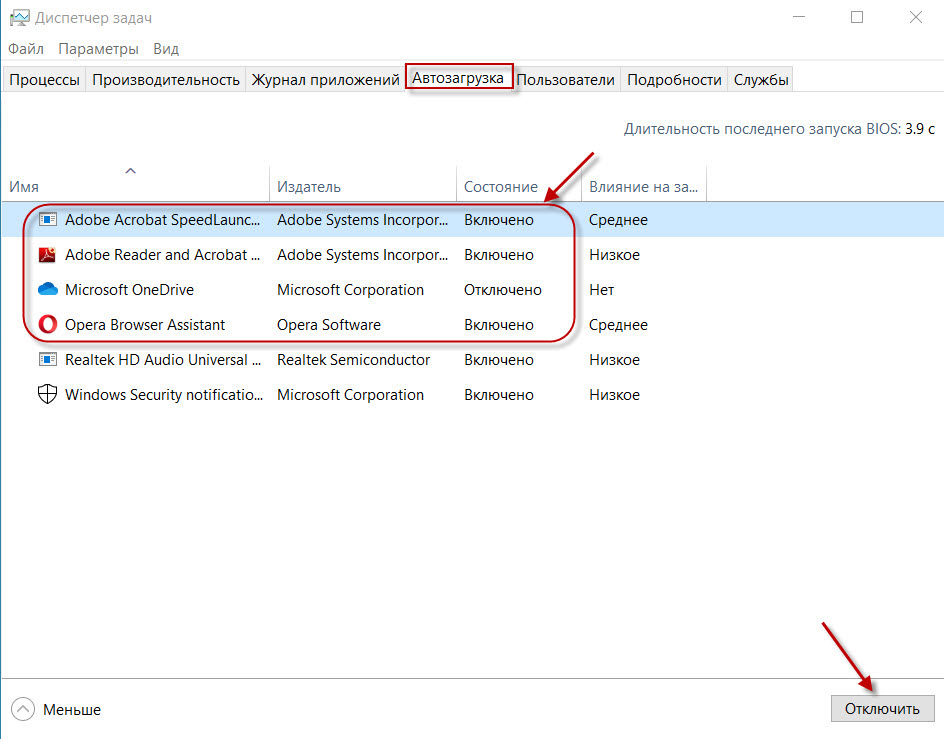Switch to the Подробности tab
Image resolution: width=944 pixels, height=739 pixels.
click(x=674, y=80)
